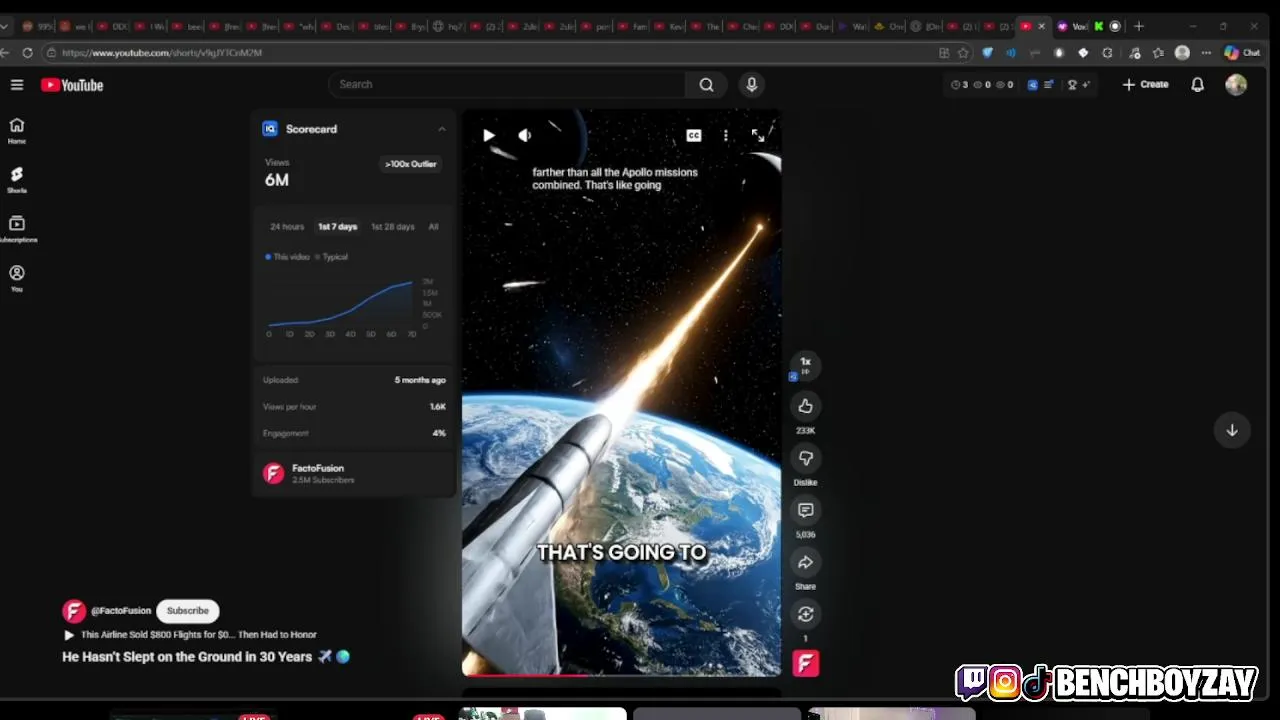Open the comments with 5,036 count
The image size is (1280, 720).
805,510
